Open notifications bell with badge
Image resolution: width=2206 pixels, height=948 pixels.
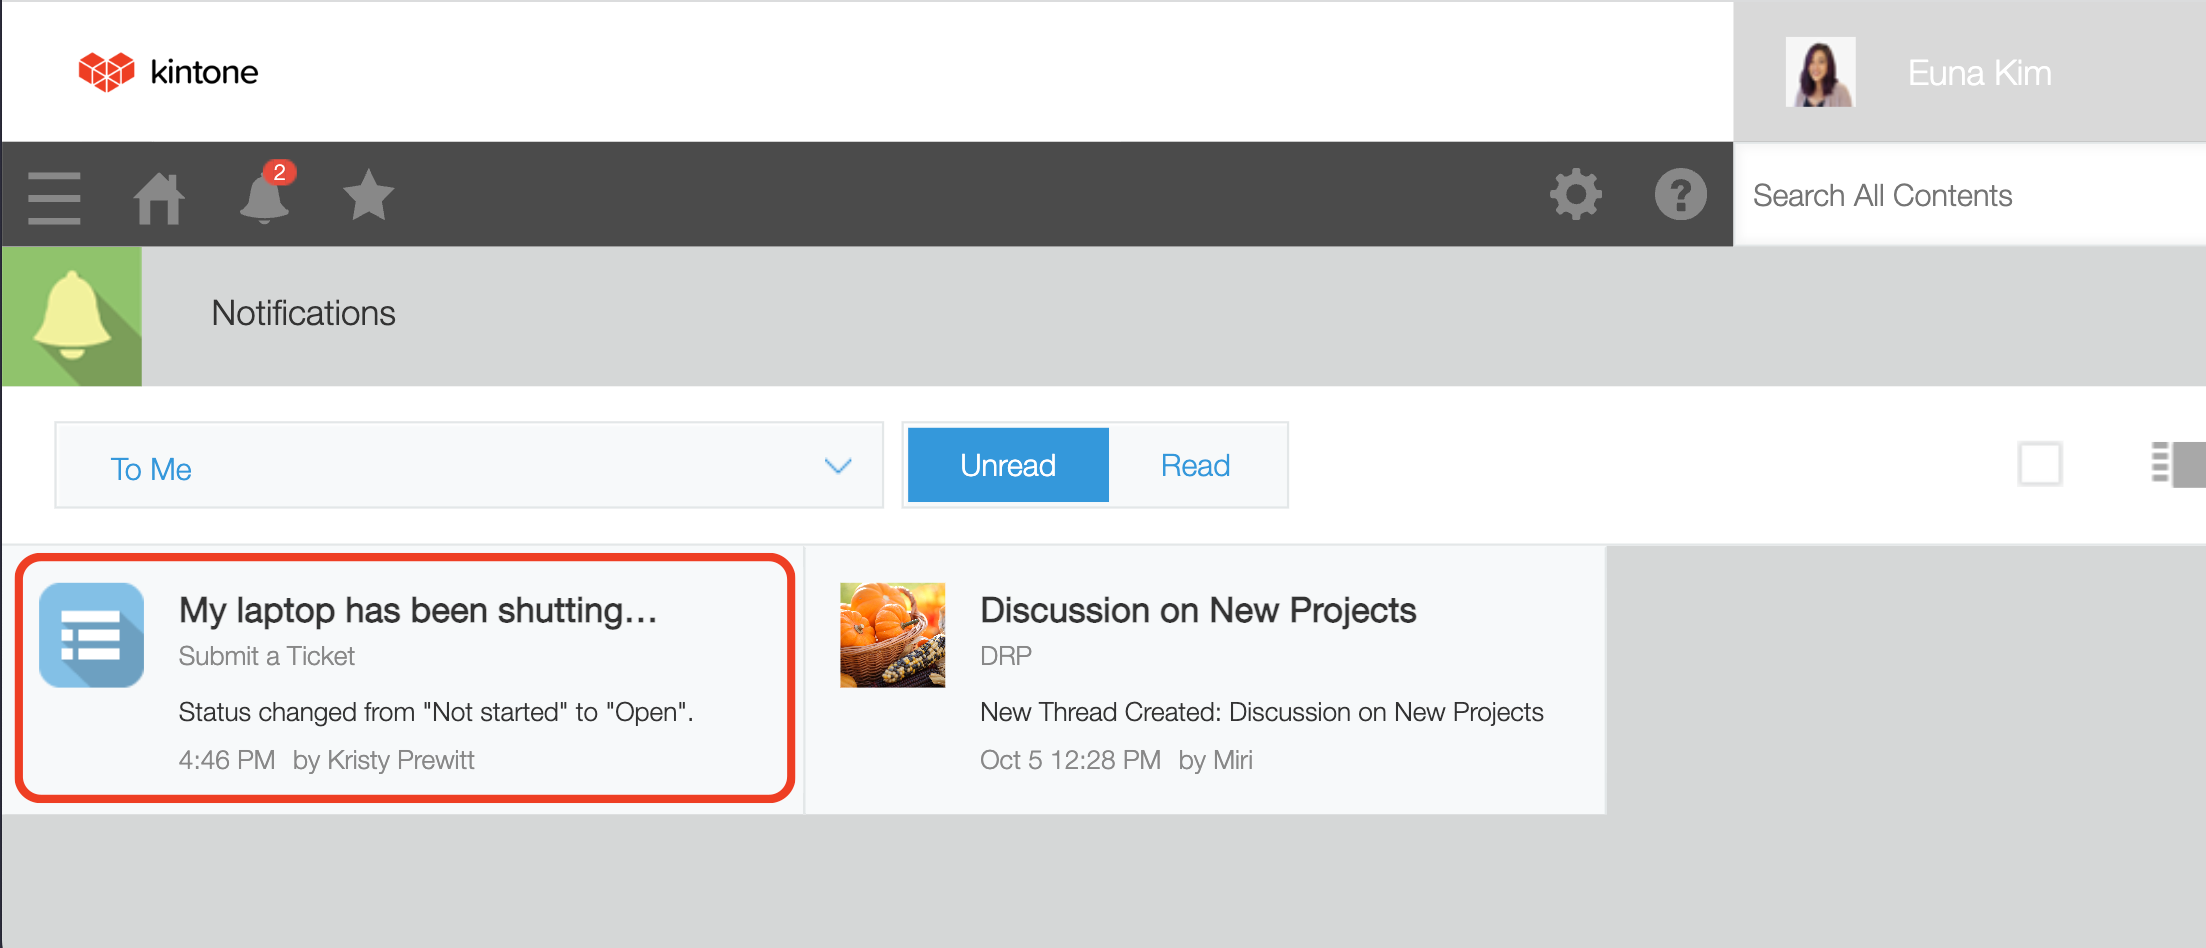(x=265, y=194)
